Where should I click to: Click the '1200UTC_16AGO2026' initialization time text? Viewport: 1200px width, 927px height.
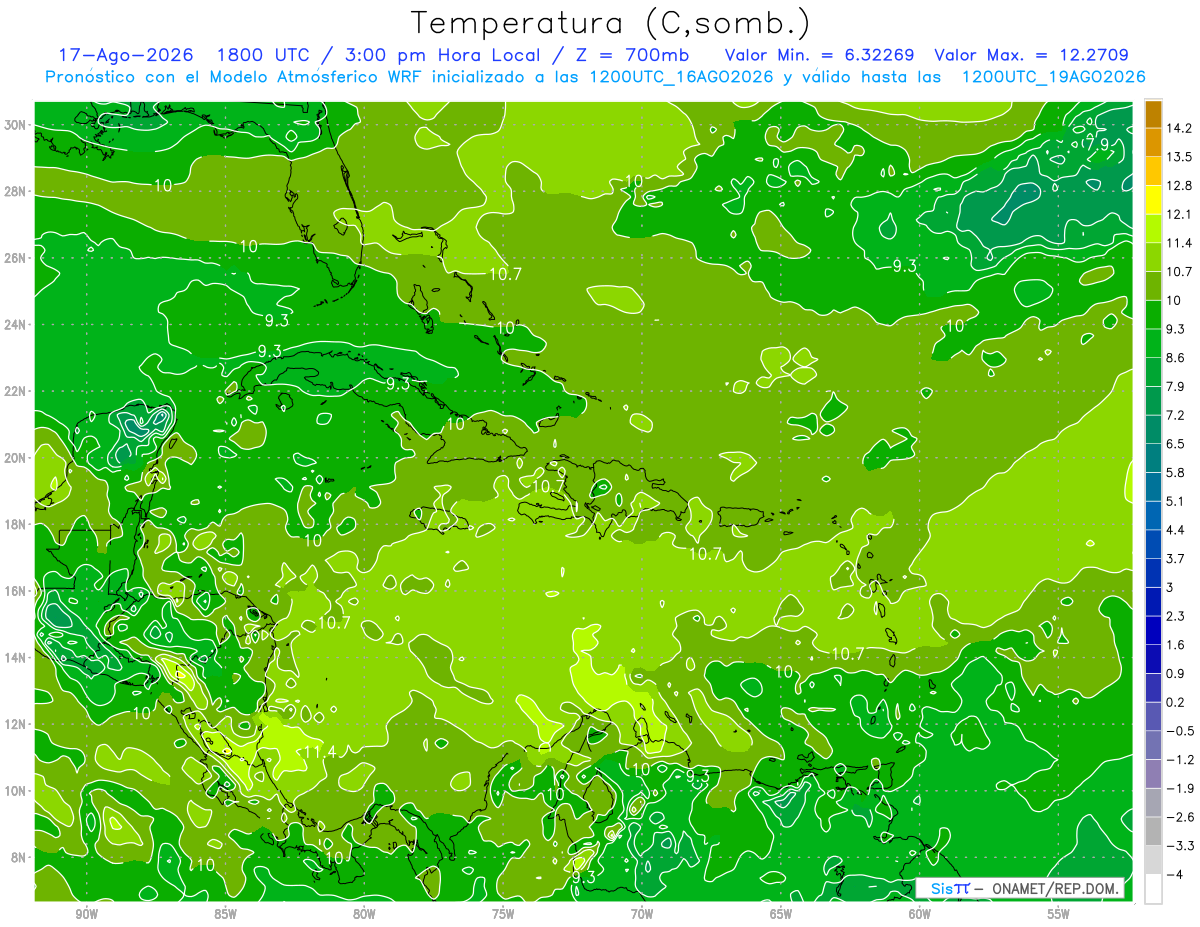pyautogui.click(x=682, y=77)
